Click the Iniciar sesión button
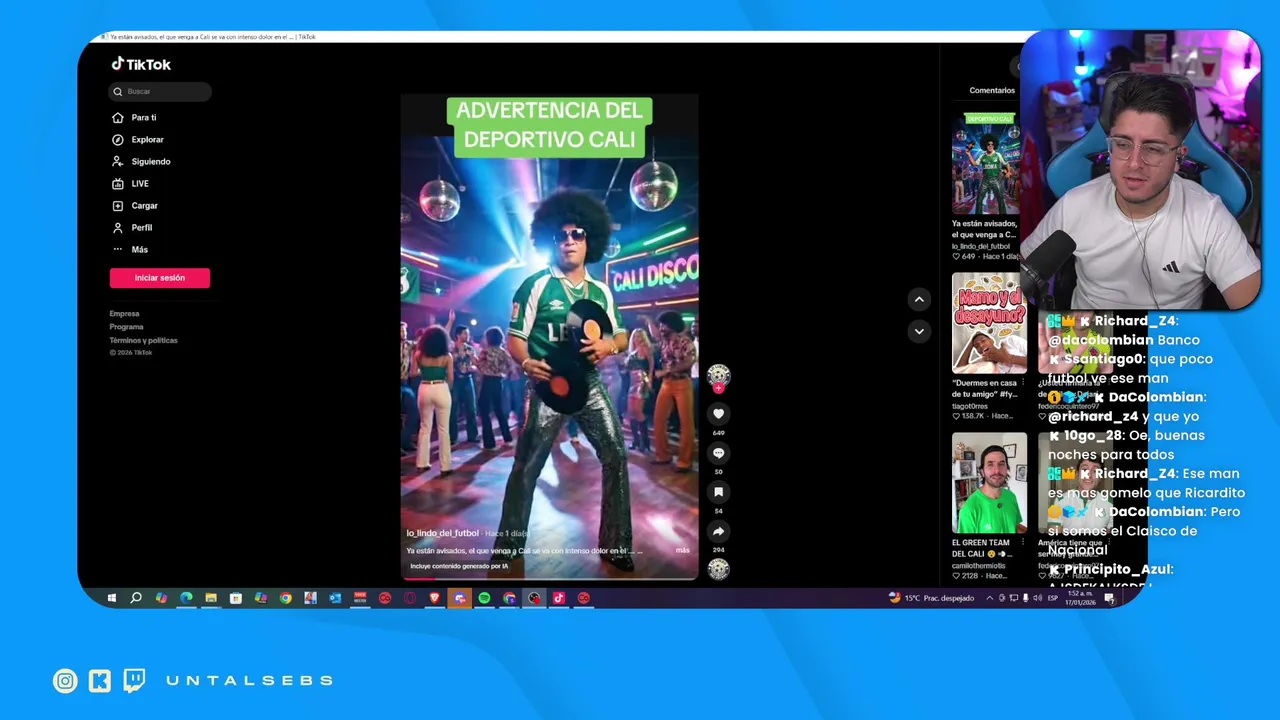 point(160,278)
